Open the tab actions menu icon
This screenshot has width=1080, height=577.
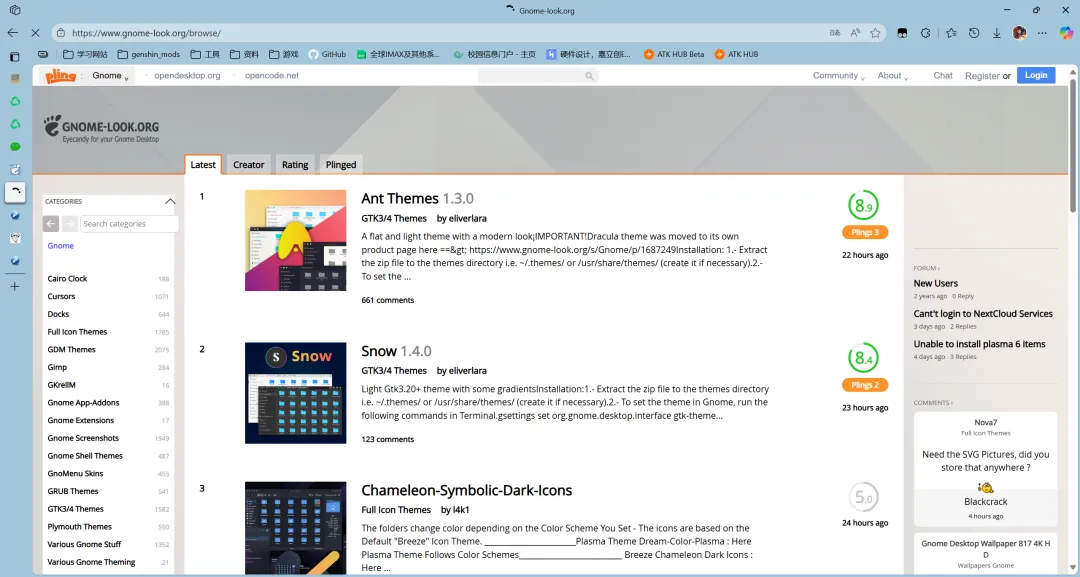click(14, 56)
